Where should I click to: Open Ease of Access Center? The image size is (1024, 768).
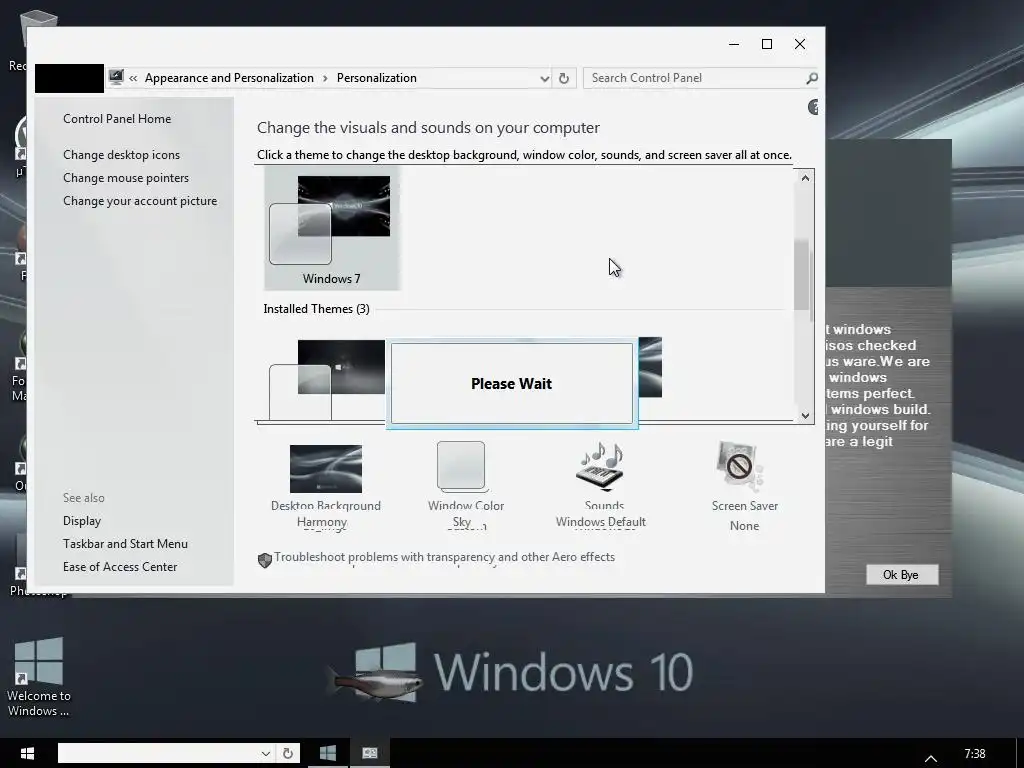(x=120, y=567)
